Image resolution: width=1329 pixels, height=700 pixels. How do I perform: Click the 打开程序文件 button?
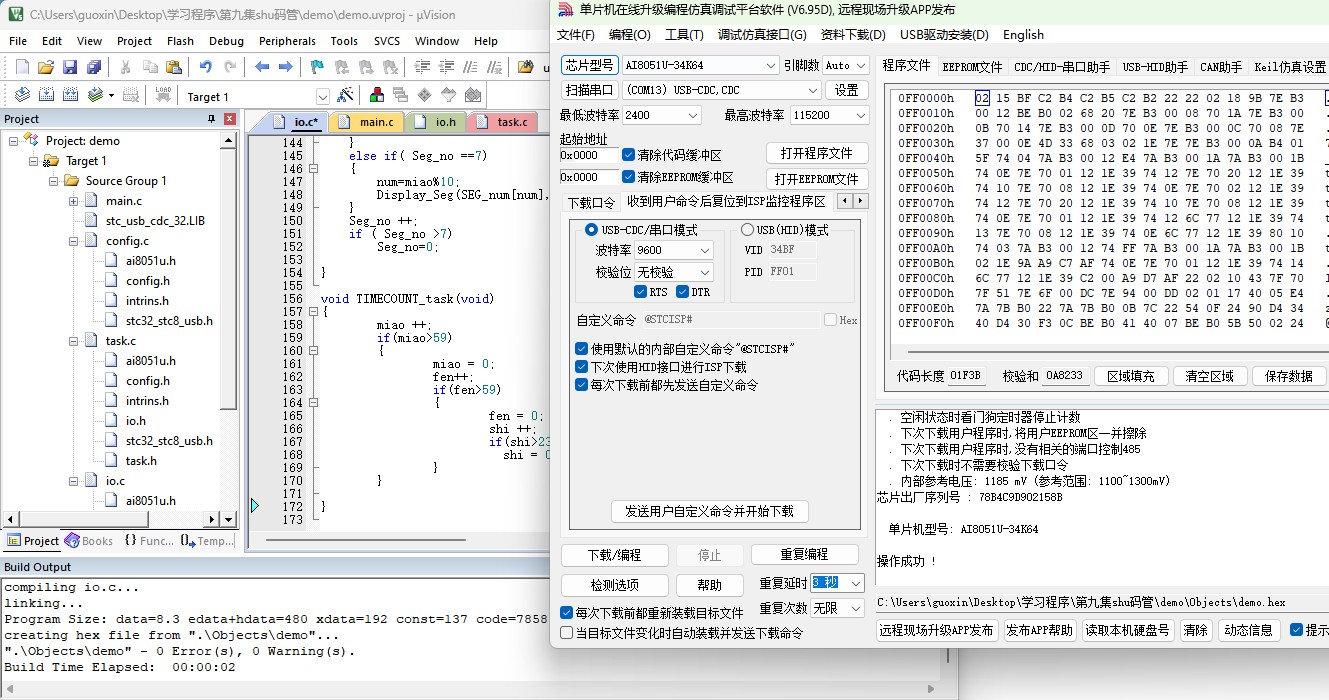click(817, 153)
